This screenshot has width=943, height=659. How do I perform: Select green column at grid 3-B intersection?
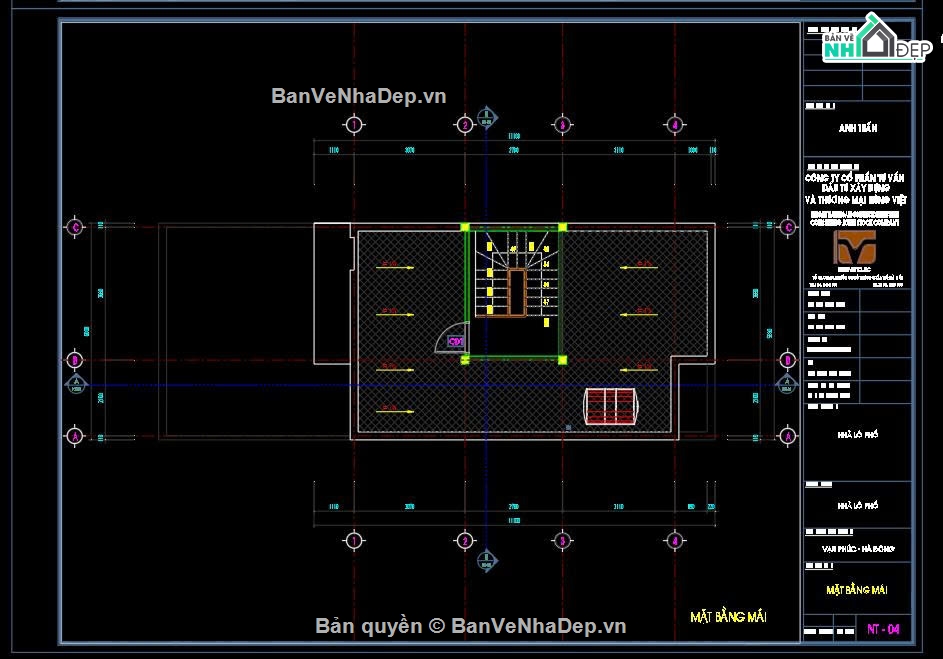562,360
